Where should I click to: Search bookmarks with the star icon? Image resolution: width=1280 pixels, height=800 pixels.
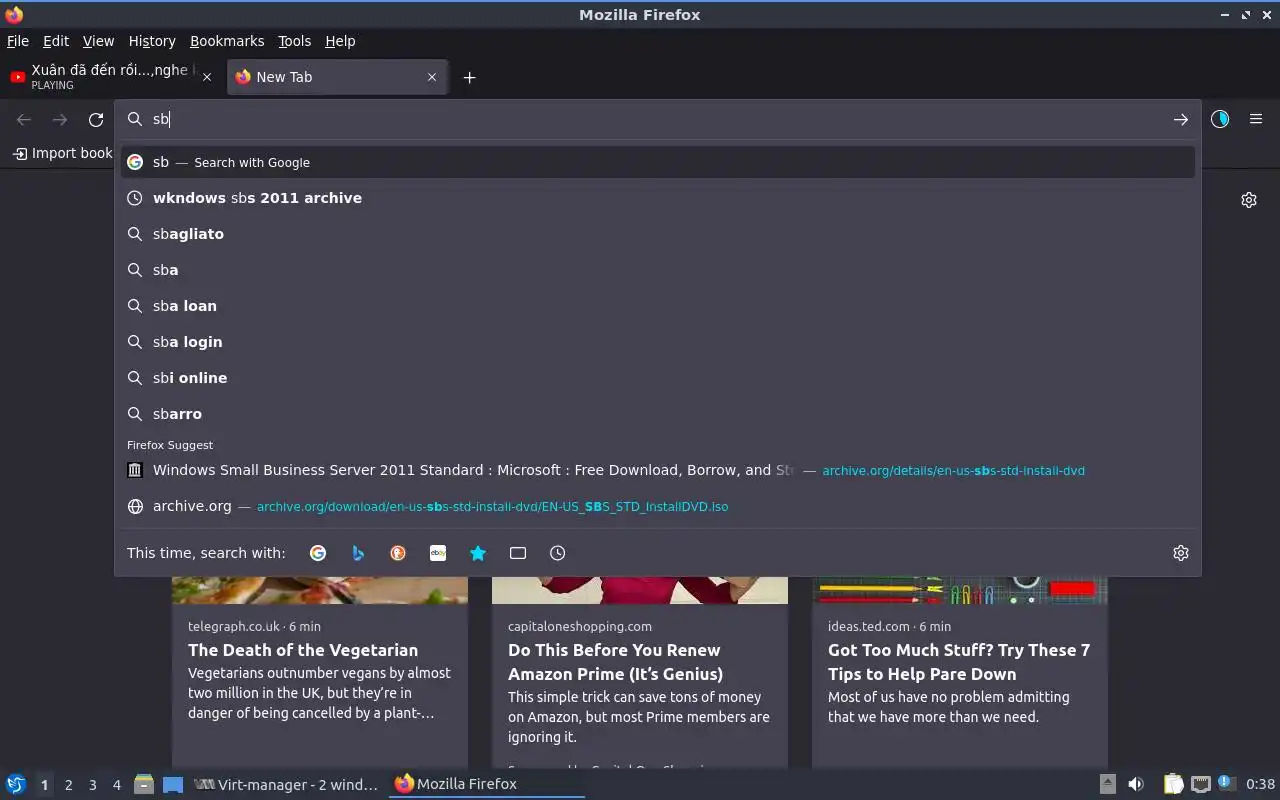[x=478, y=553]
